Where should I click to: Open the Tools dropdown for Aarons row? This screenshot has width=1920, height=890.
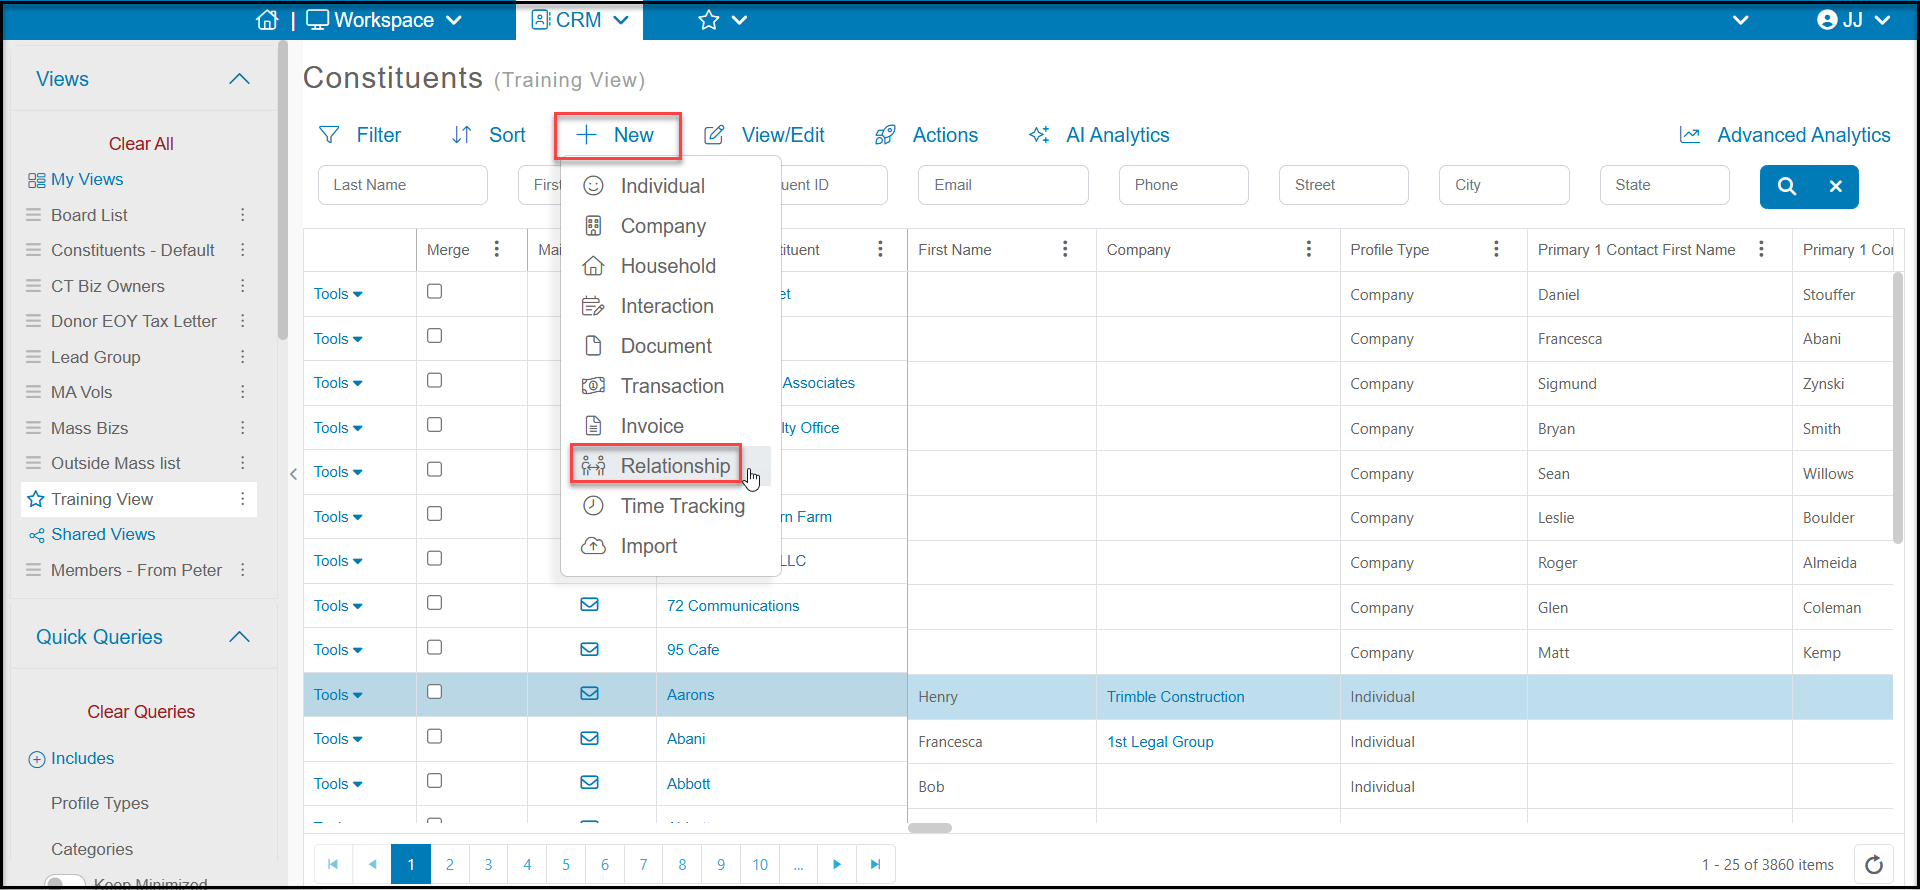pyautogui.click(x=338, y=695)
